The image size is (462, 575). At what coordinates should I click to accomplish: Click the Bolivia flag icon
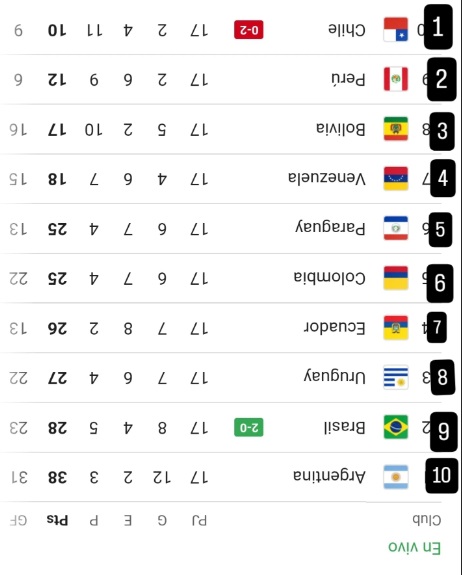[396, 129]
